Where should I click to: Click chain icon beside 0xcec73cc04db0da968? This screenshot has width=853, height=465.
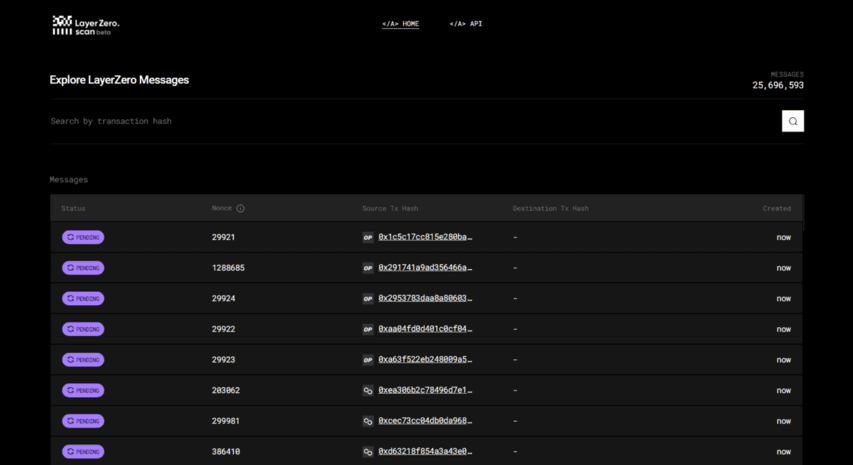368,421
